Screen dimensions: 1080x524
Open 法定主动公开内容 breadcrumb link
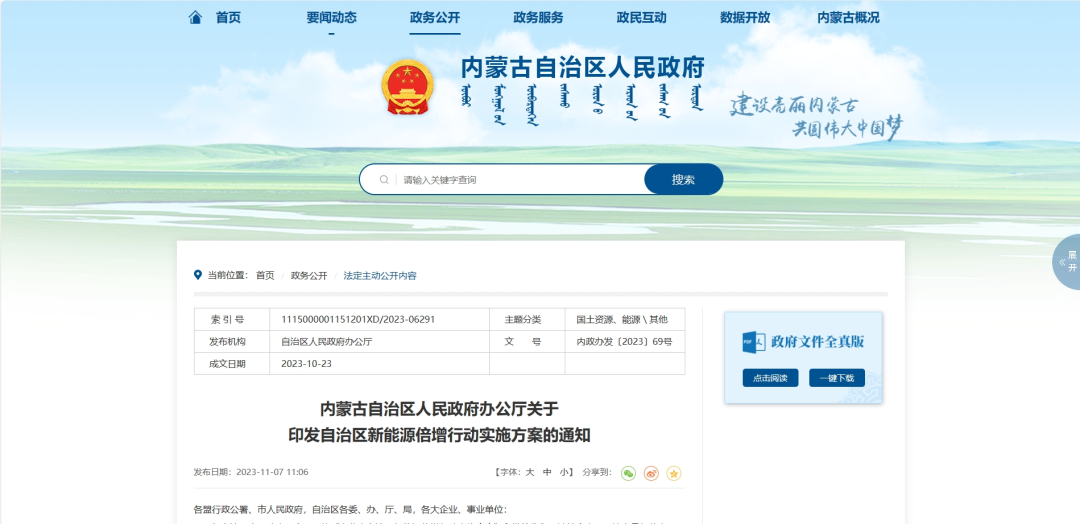pyautogui.click(x=380, y=275)
